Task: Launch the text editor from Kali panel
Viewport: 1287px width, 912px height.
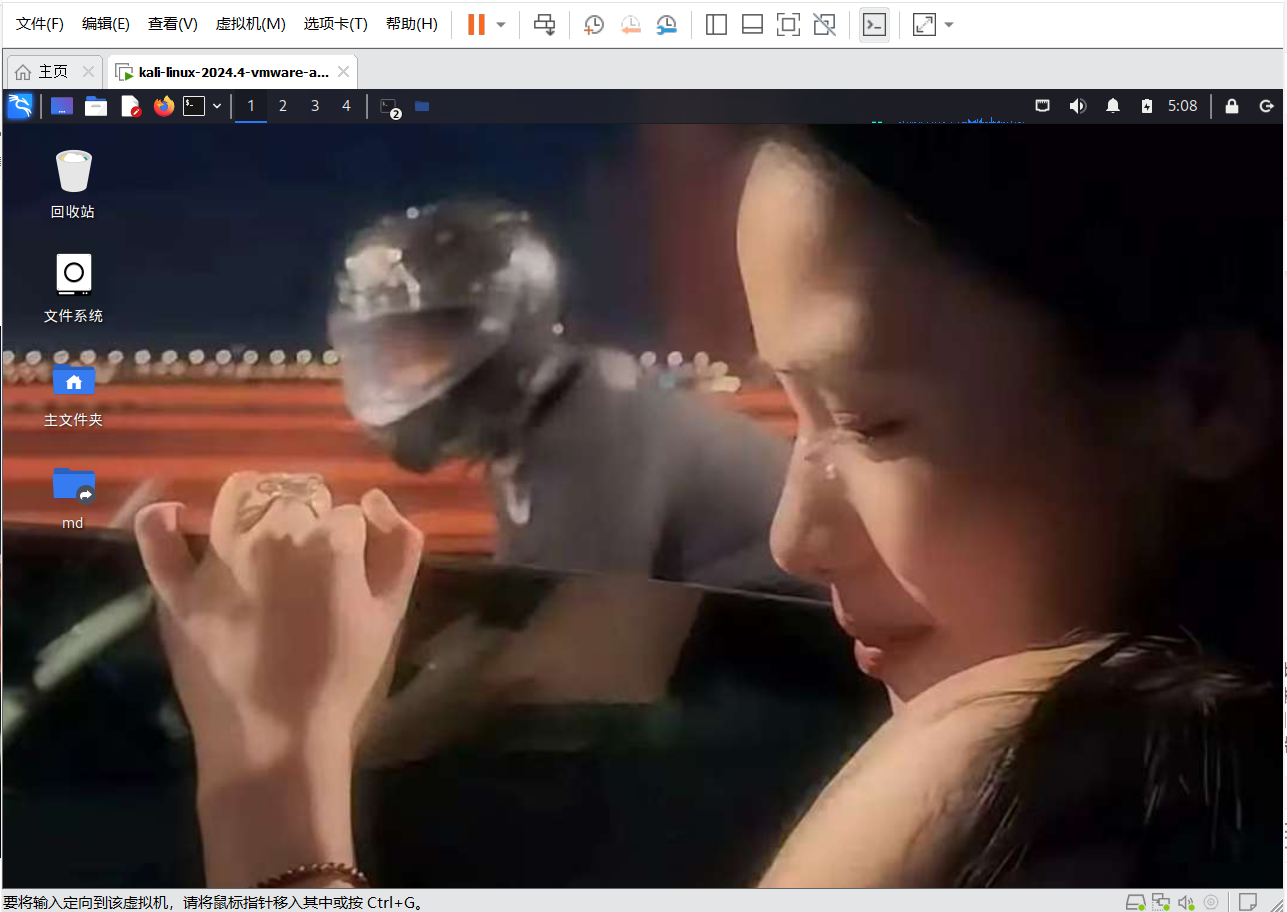Action: pos(130,106)
